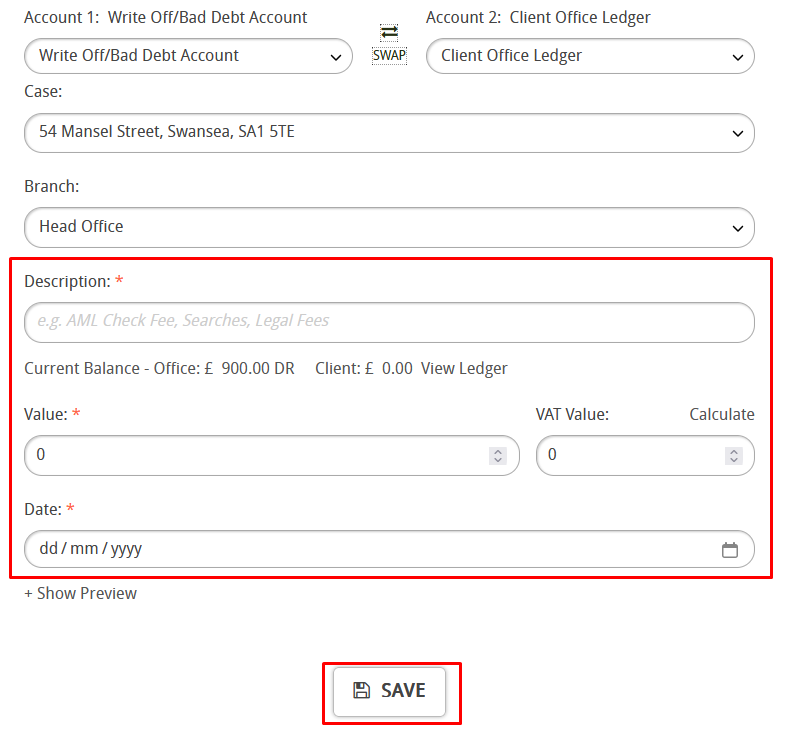The image size is (793, 731).
Task: Click the SWAP accounts arrows icon
Action: pyautogui.click(x=389, y=32)
